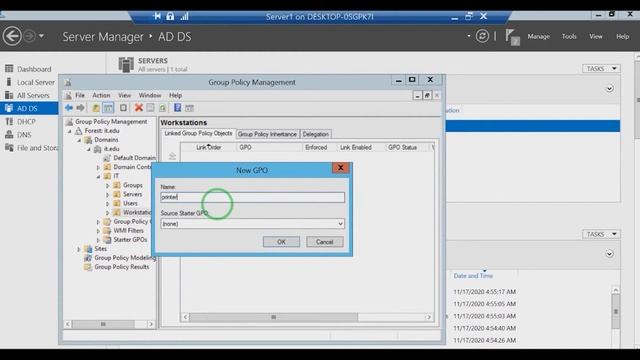Open the File menu in Group Policy Management

point(80,95)
